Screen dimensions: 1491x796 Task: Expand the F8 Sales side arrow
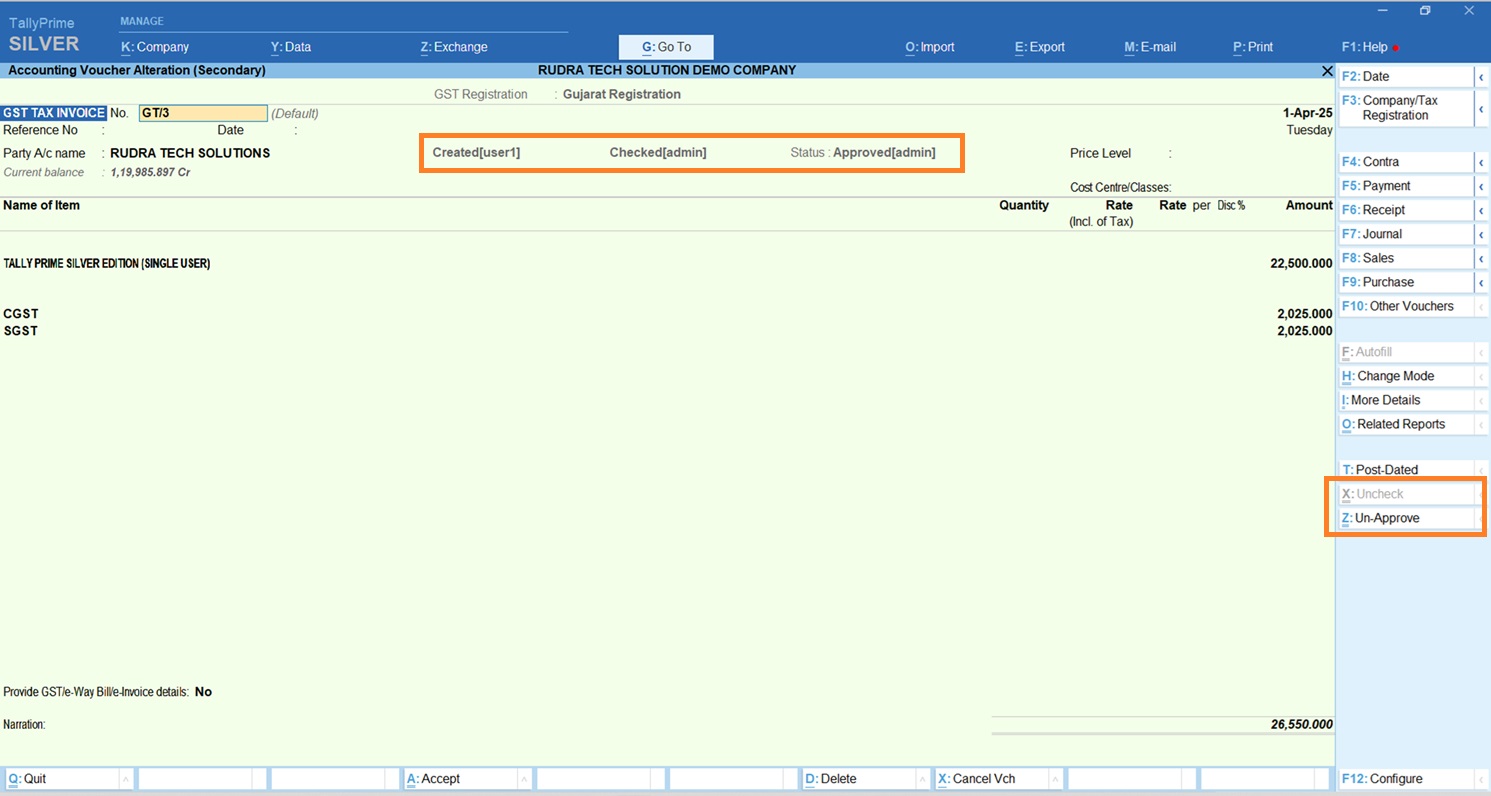point(1480,258)
